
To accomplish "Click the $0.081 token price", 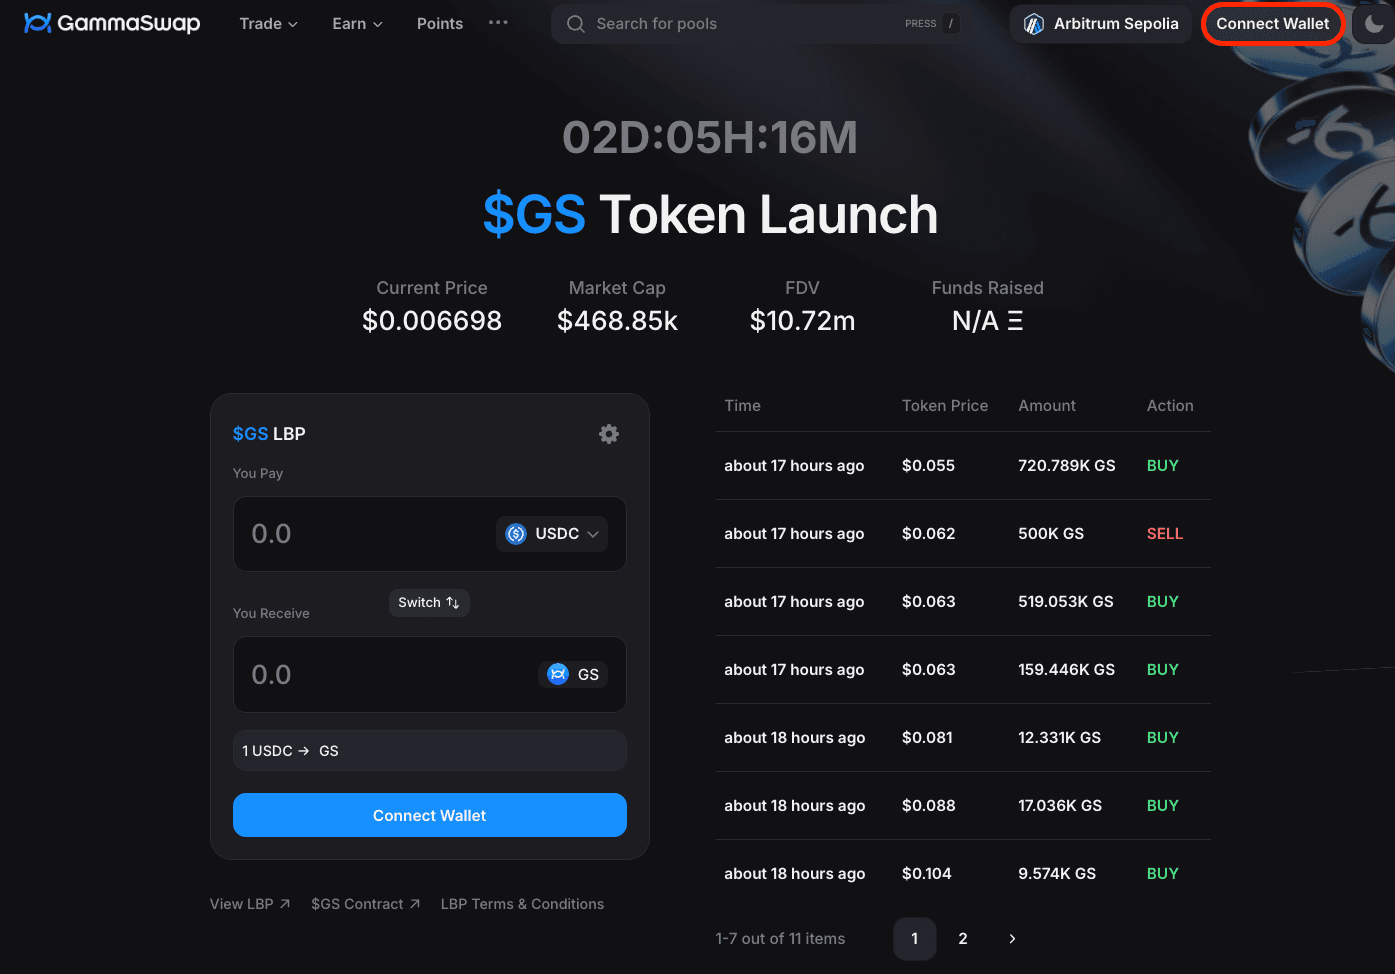I will pyautogui.click(x=928, y=738).
